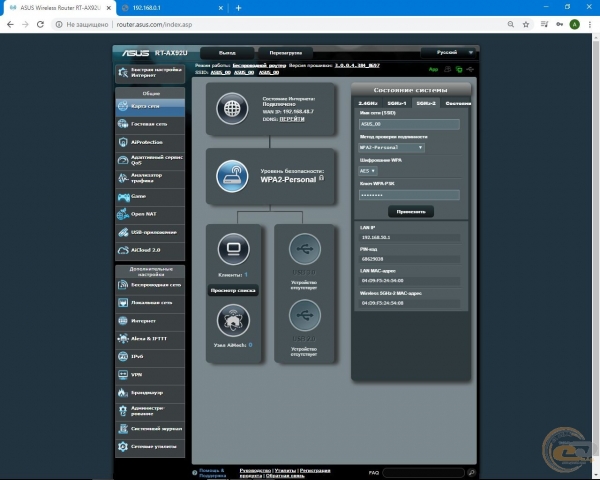
Task: Bookmark this page with the star icon
Action: coord(526,24)
